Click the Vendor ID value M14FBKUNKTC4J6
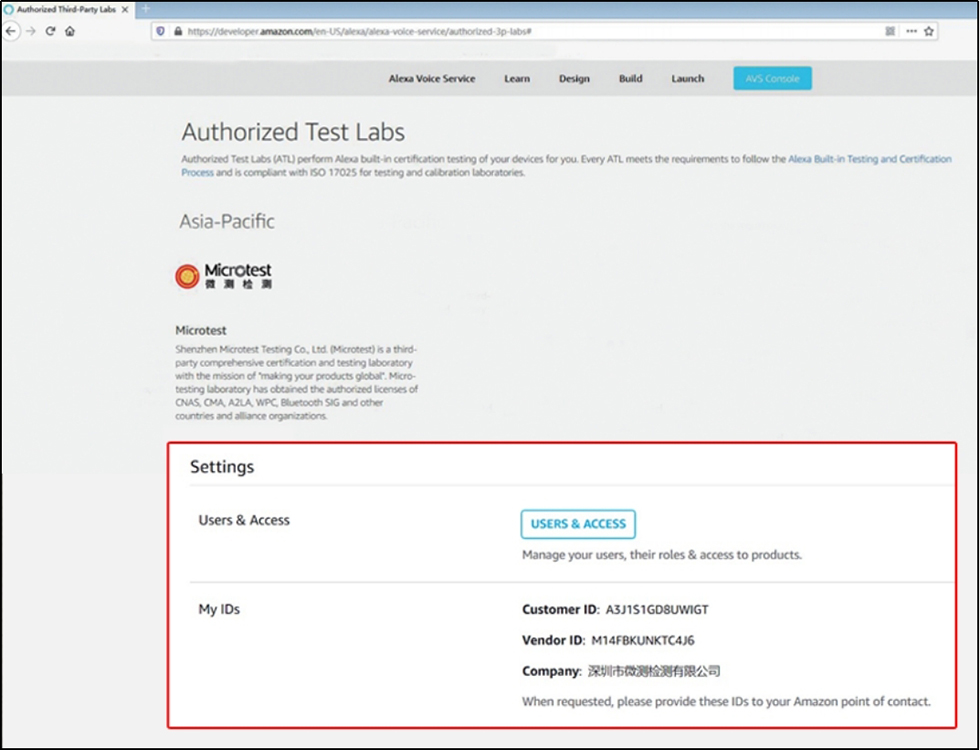This screenshot has height=750, width=980. [x=642, y=641]
